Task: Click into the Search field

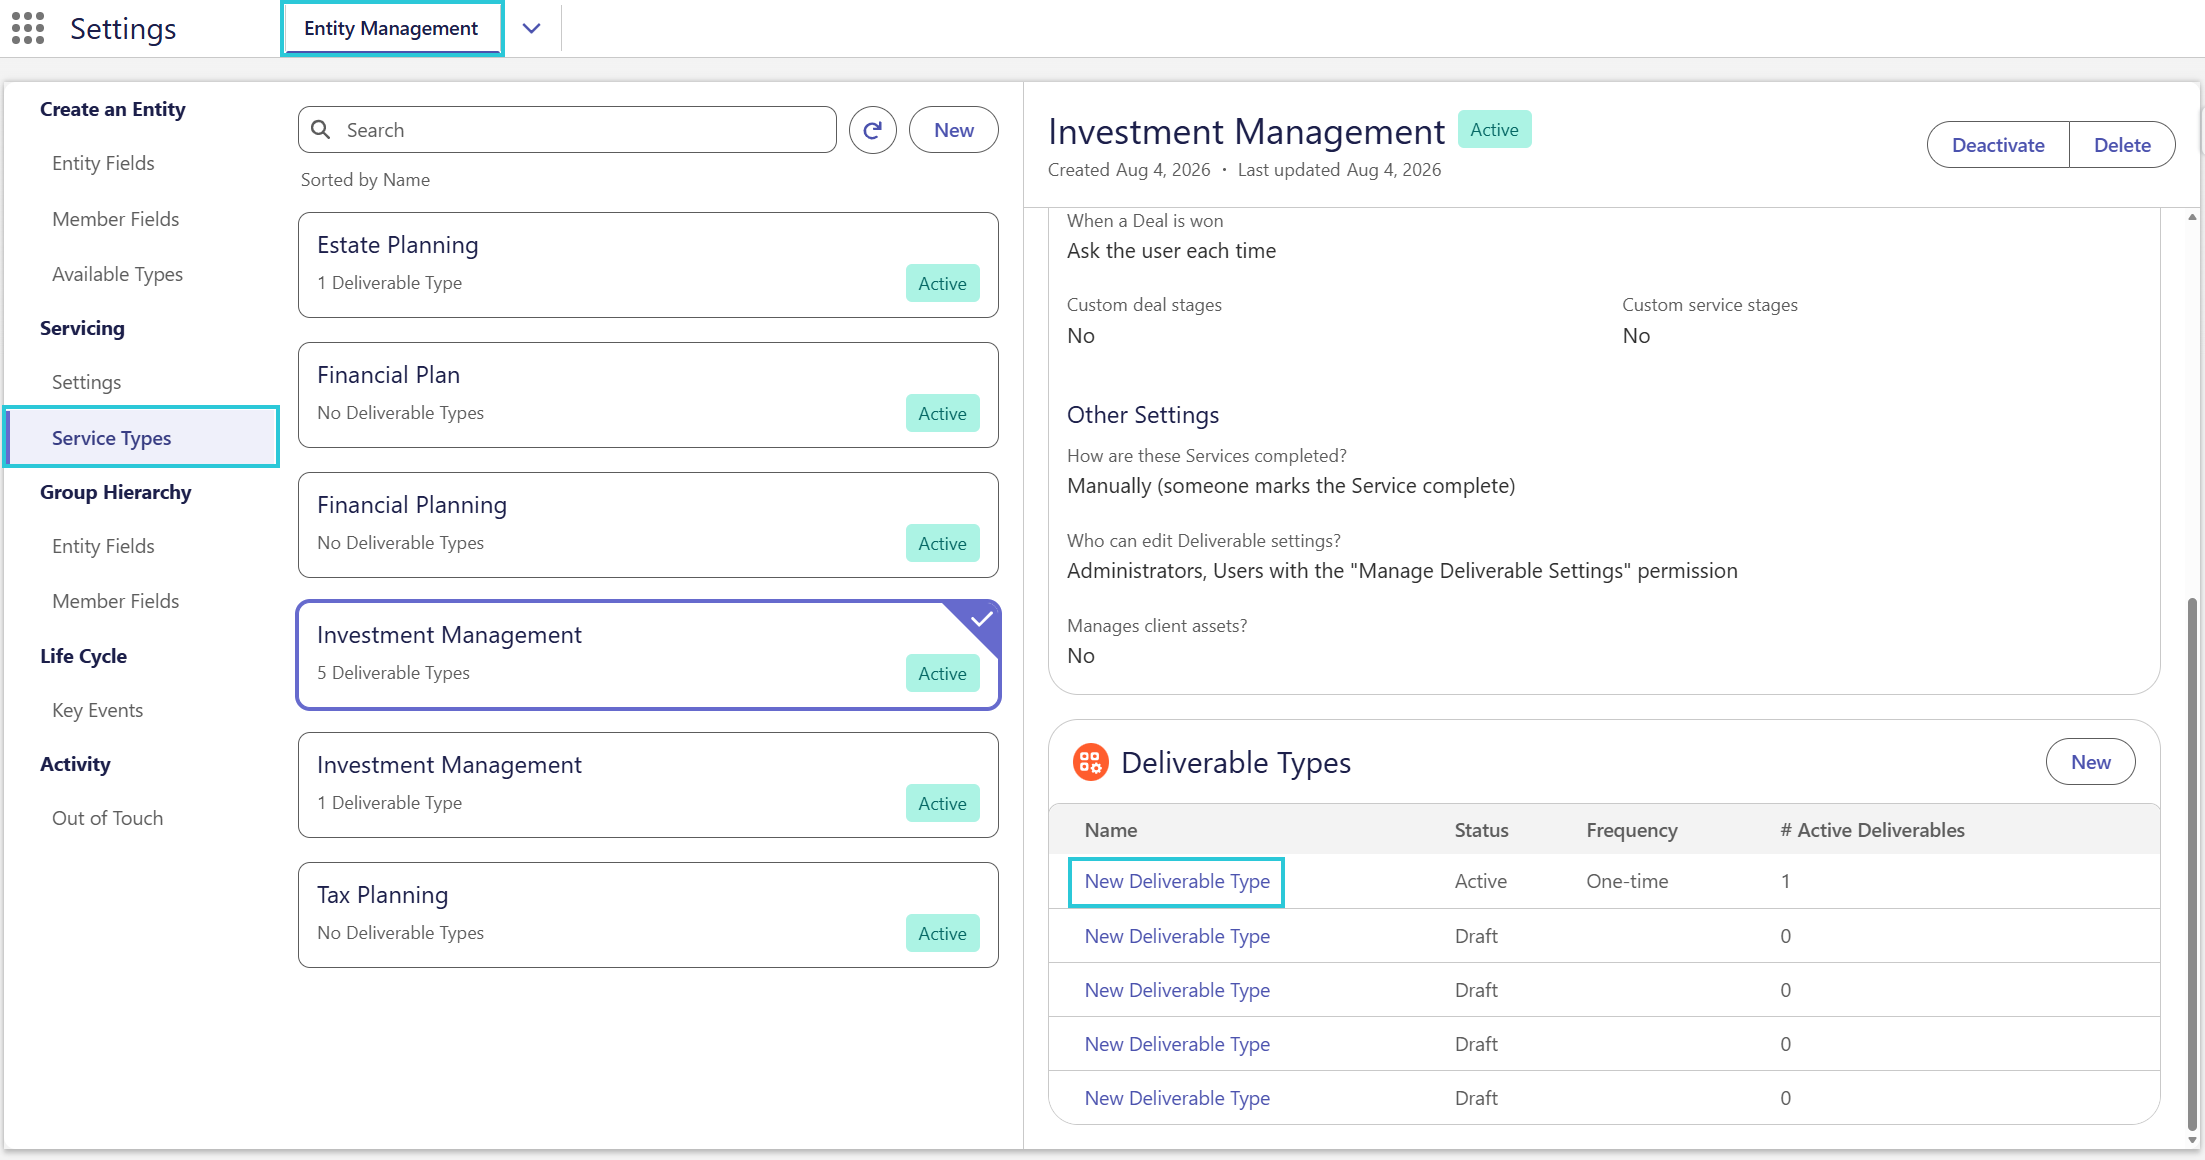Action: click(567, 130)
